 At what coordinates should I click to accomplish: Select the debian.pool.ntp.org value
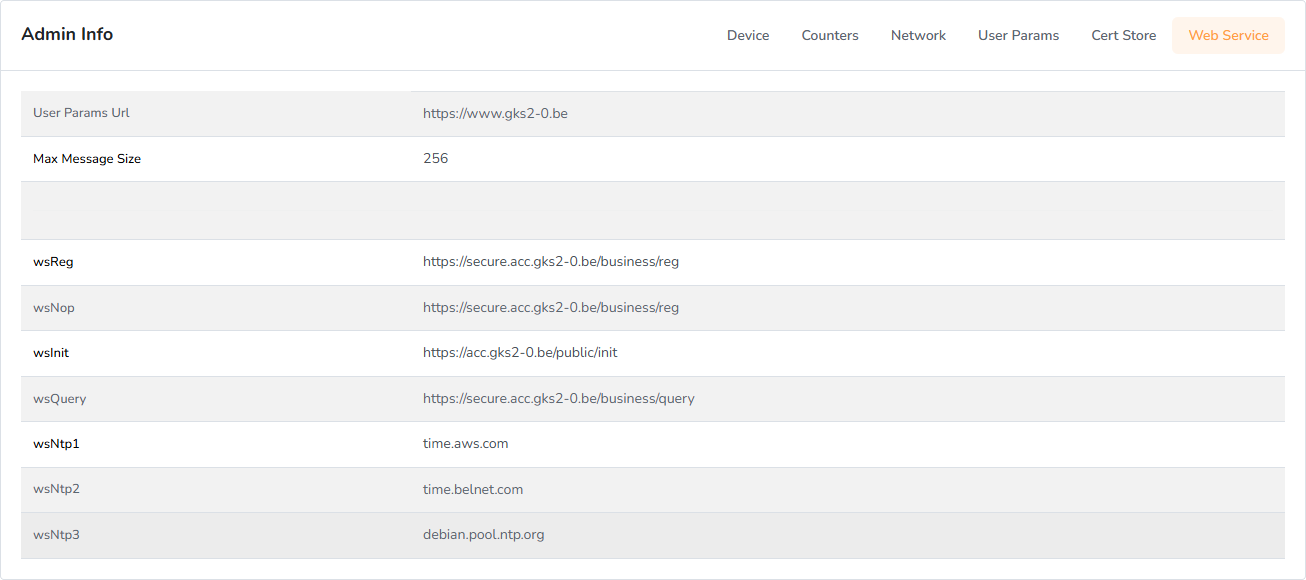click(x=483, y=534)
